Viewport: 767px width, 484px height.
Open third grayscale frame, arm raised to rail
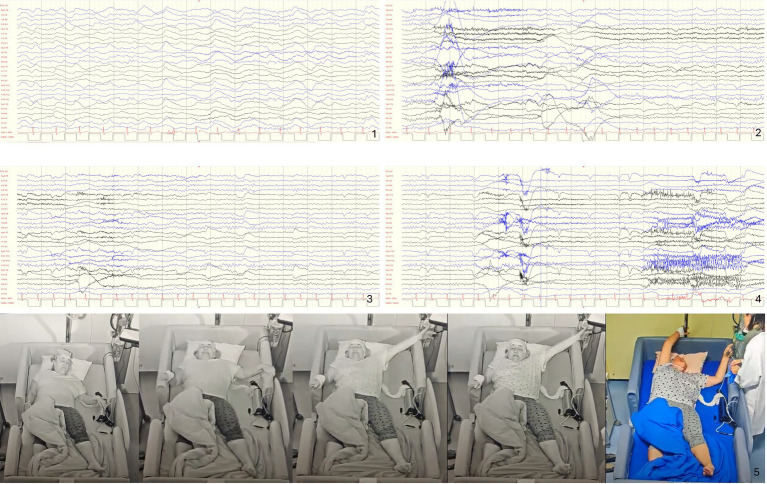click(x=370, y=398)
